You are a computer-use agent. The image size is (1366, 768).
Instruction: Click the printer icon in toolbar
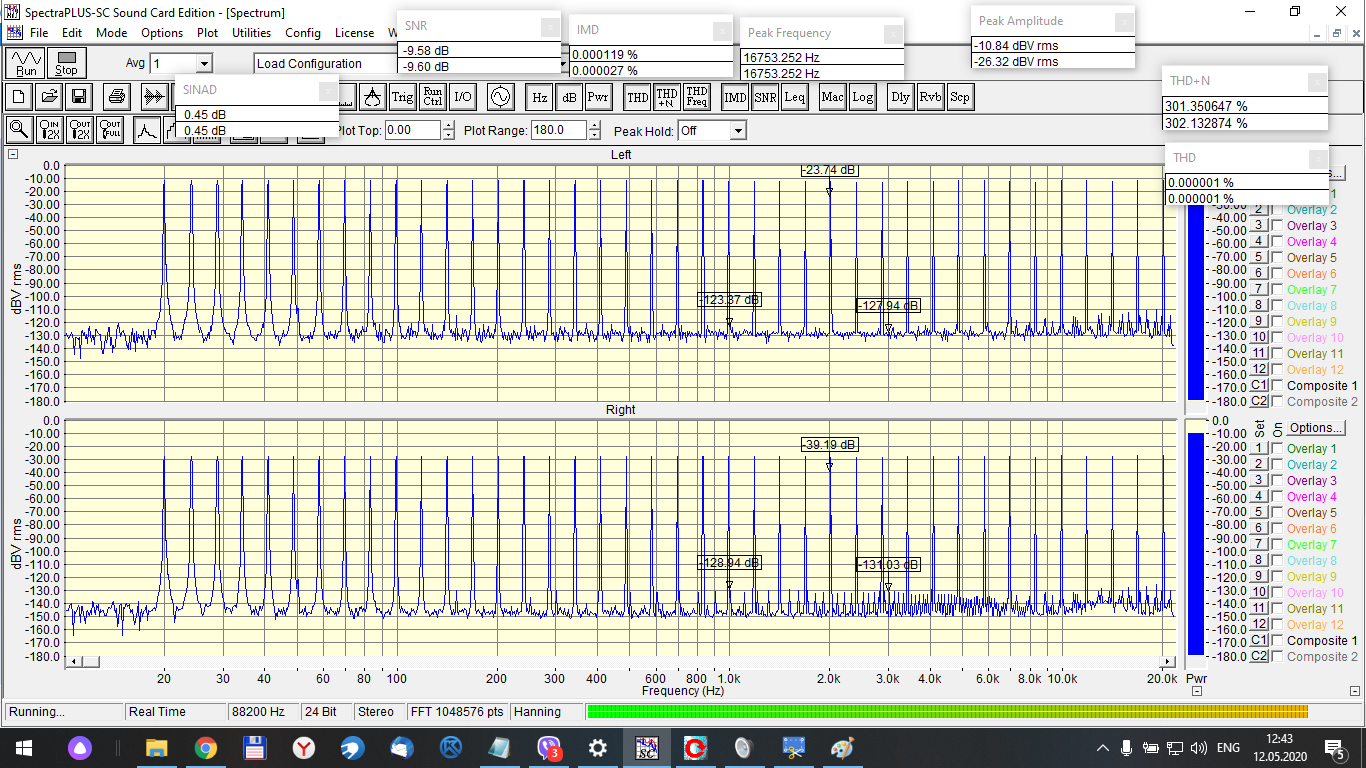(117, 97)
